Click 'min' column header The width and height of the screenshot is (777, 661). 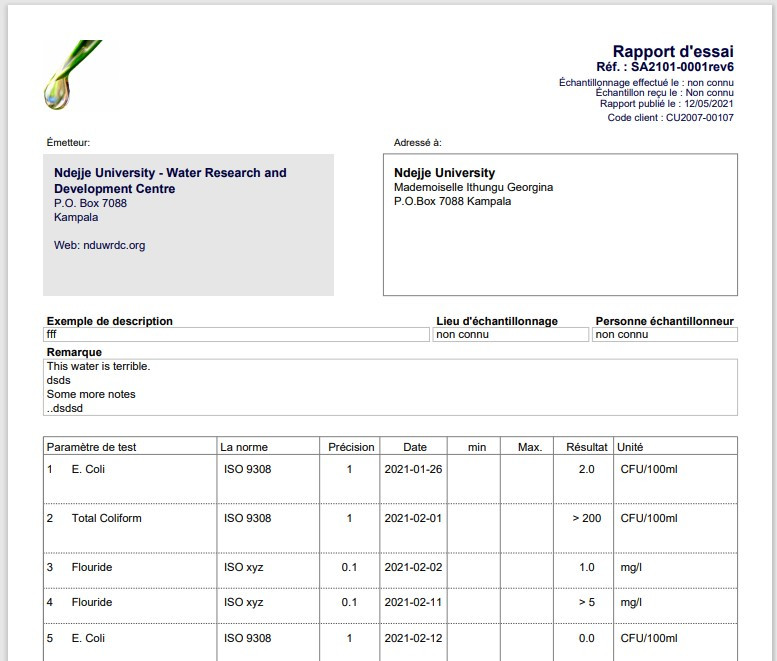[477, 447]
